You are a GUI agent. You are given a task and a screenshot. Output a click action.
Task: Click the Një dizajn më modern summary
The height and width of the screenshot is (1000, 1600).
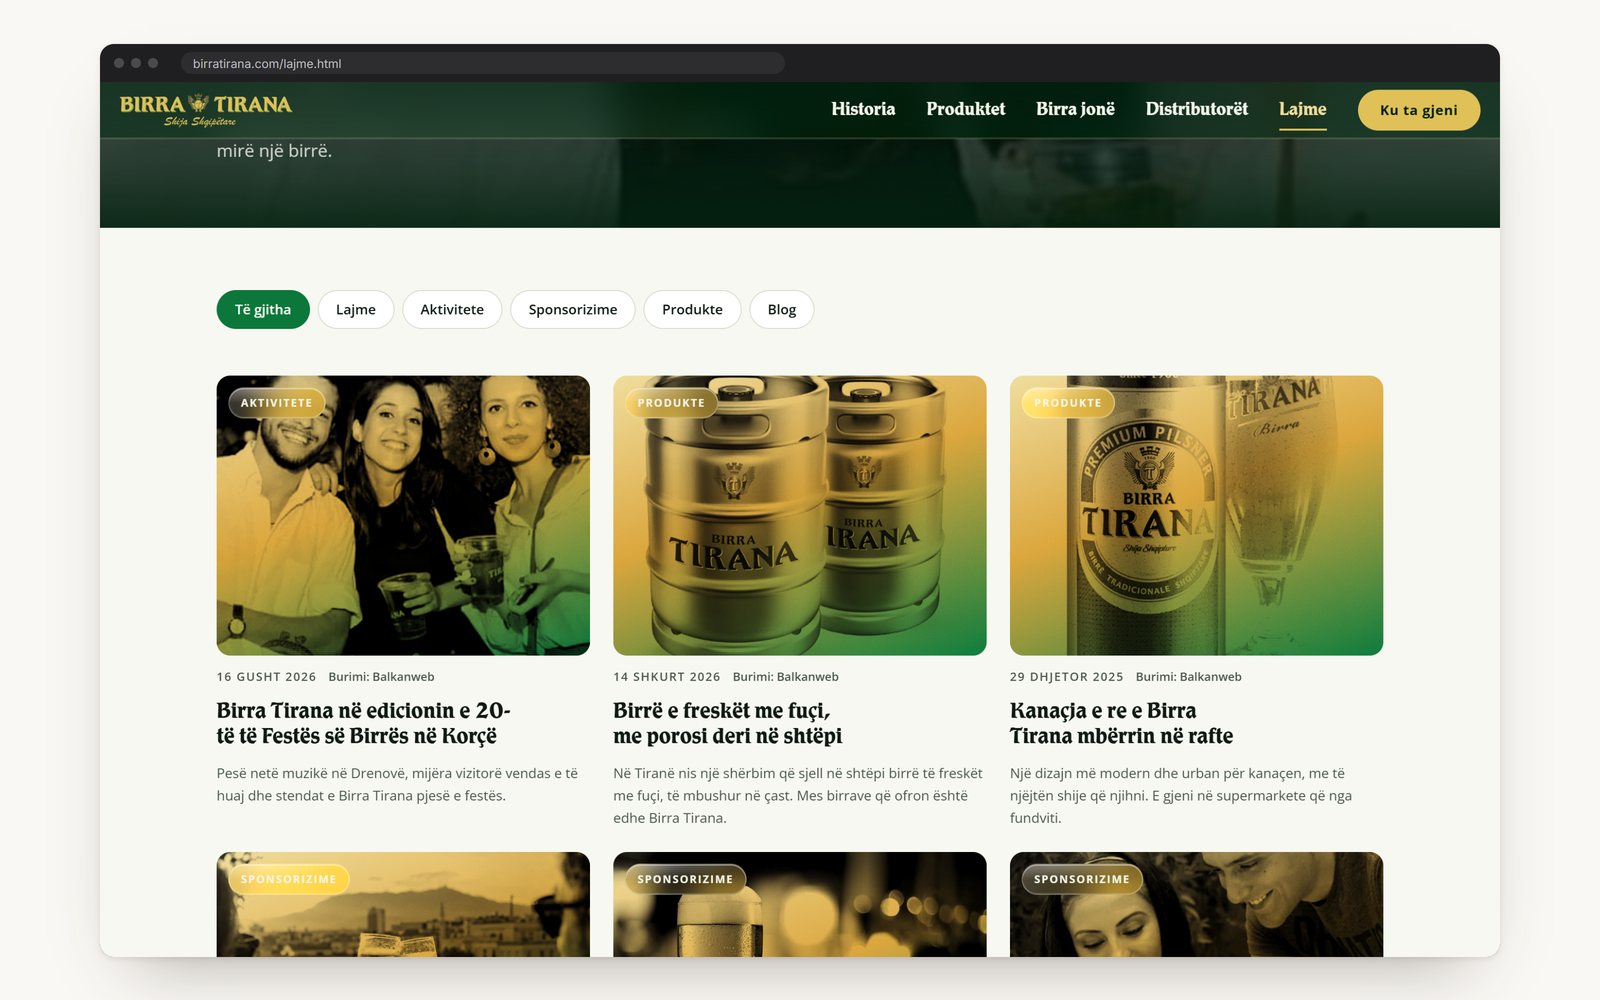(1181, 796)
